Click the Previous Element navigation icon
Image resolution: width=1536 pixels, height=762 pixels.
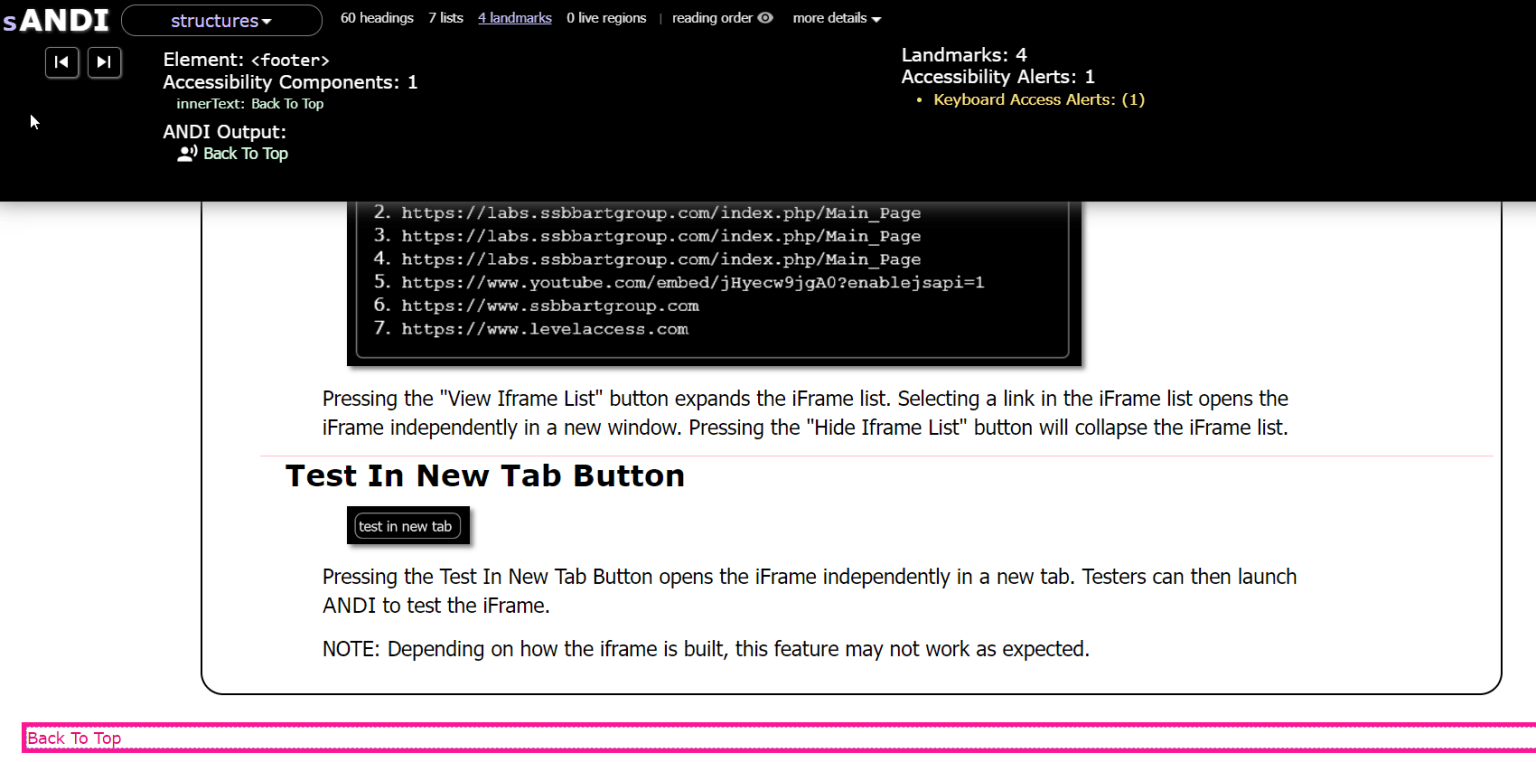(61, 62)
